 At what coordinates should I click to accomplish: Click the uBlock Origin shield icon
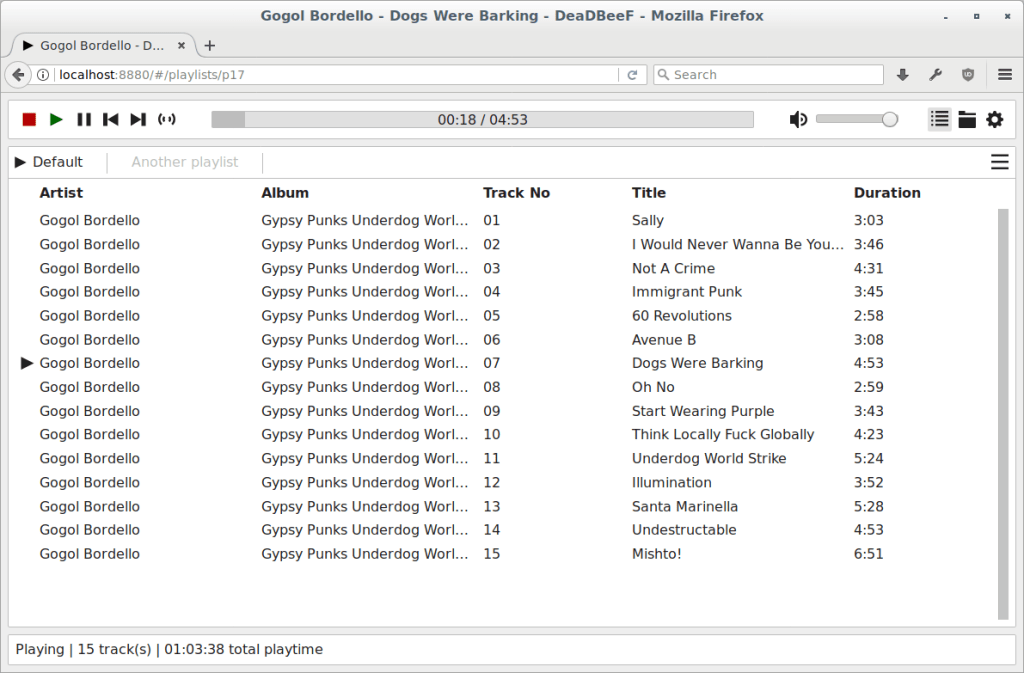968,74
